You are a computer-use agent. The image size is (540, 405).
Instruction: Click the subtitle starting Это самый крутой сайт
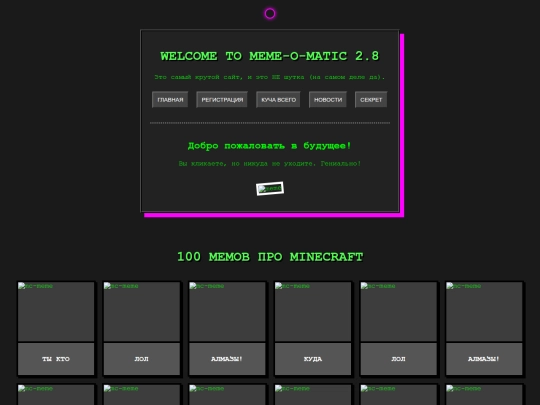pos(270,77)
